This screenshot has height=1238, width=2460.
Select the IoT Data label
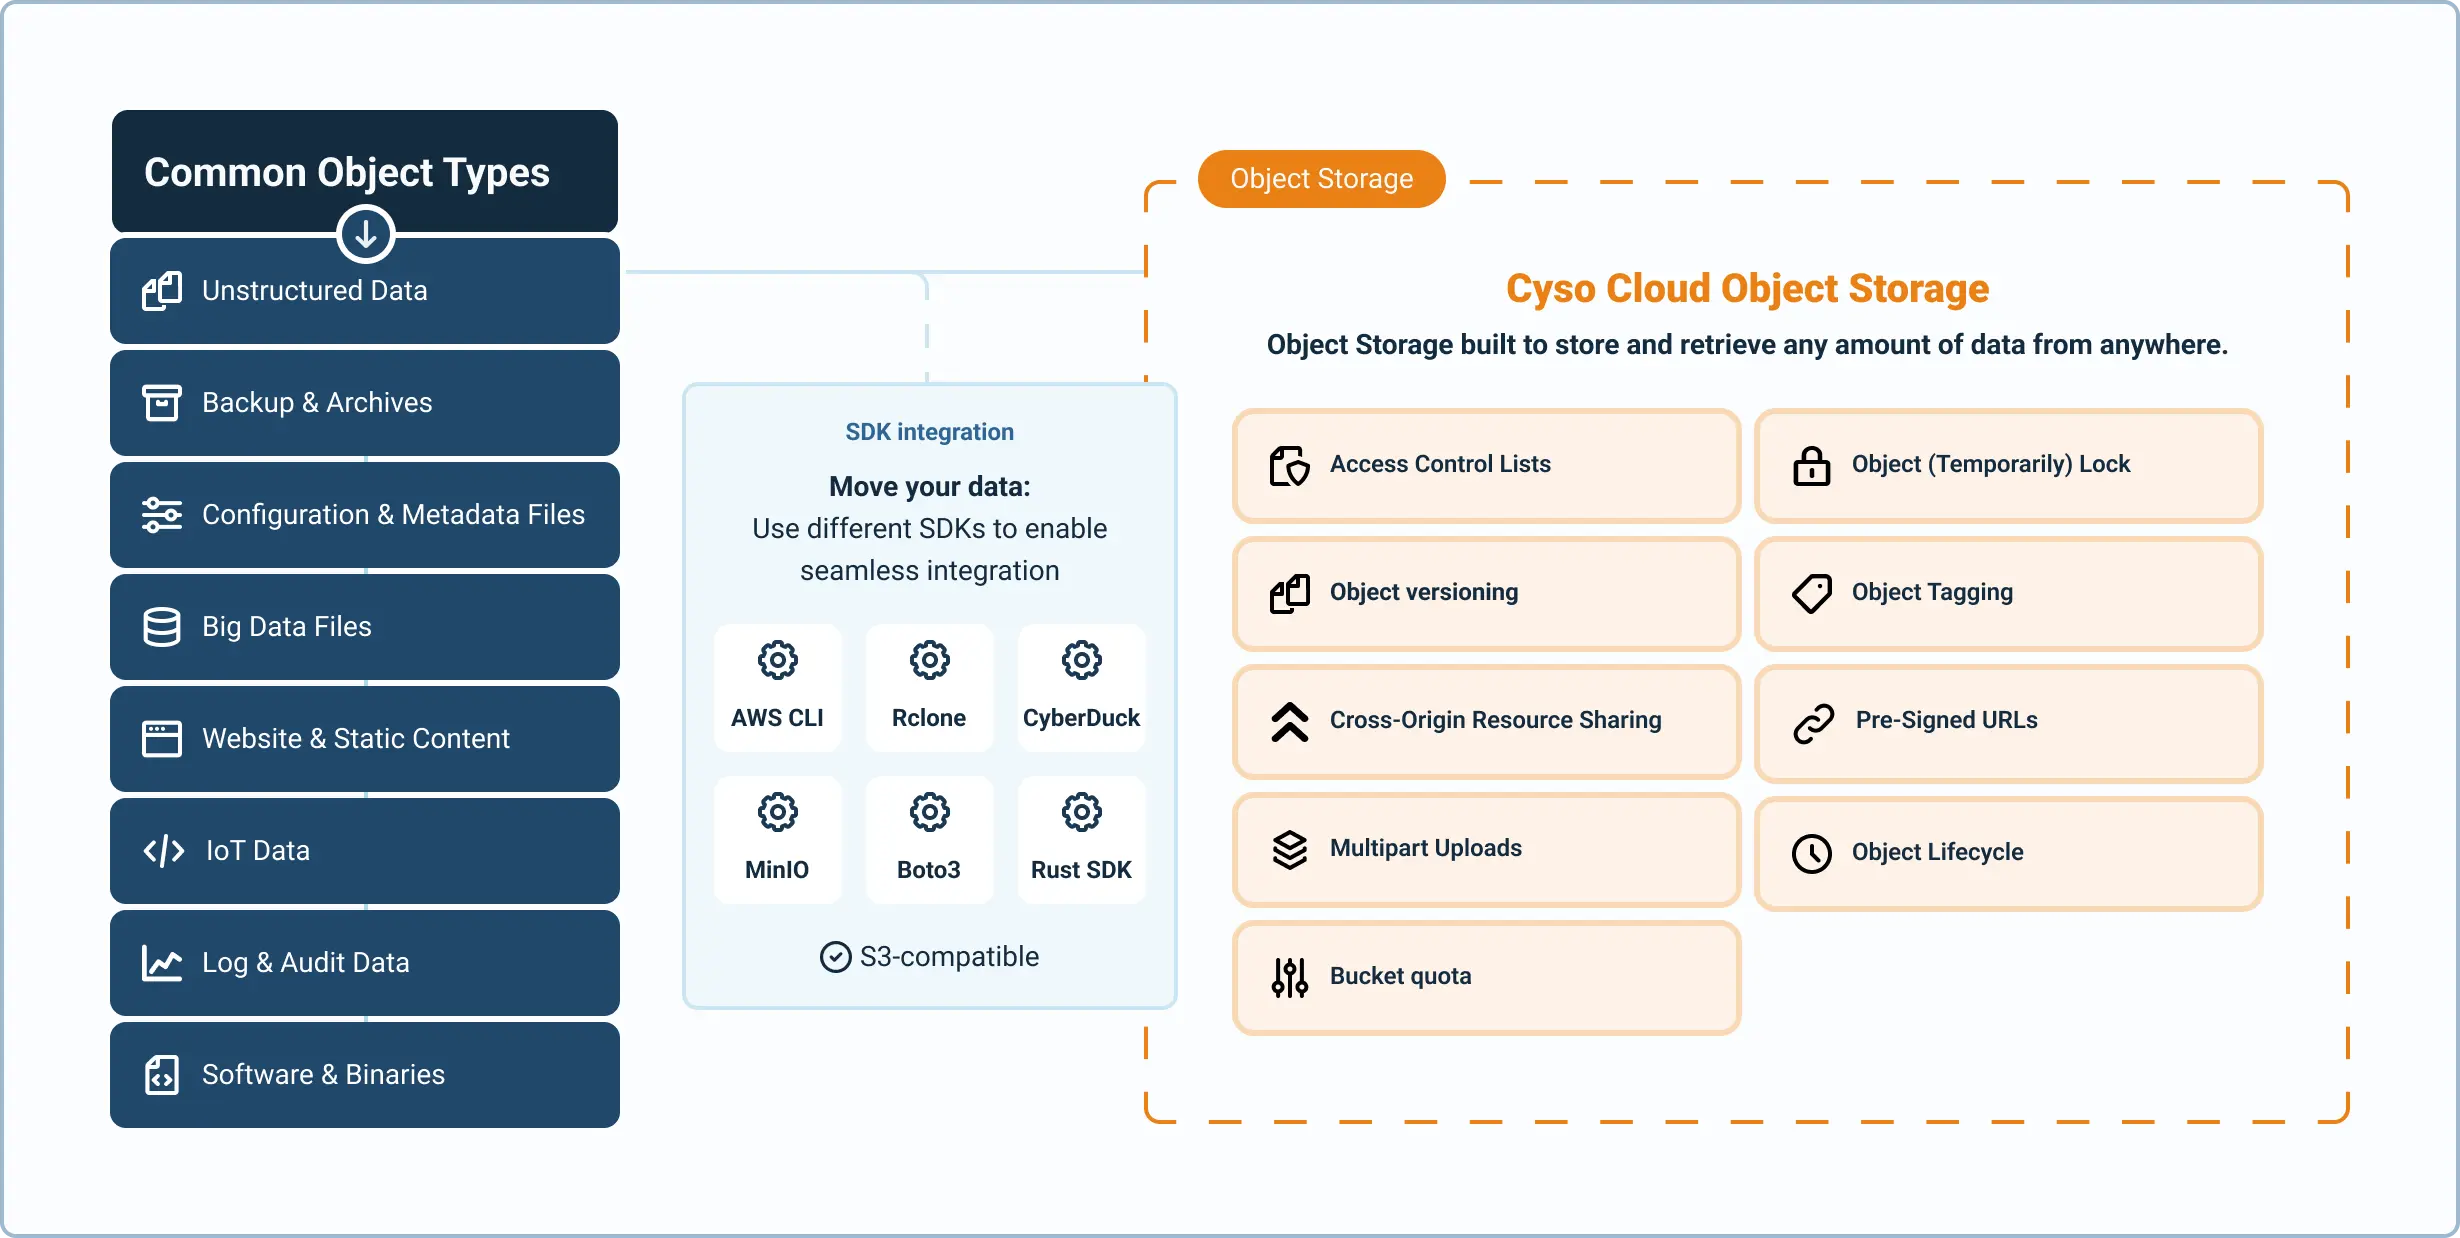pos(258,851)
